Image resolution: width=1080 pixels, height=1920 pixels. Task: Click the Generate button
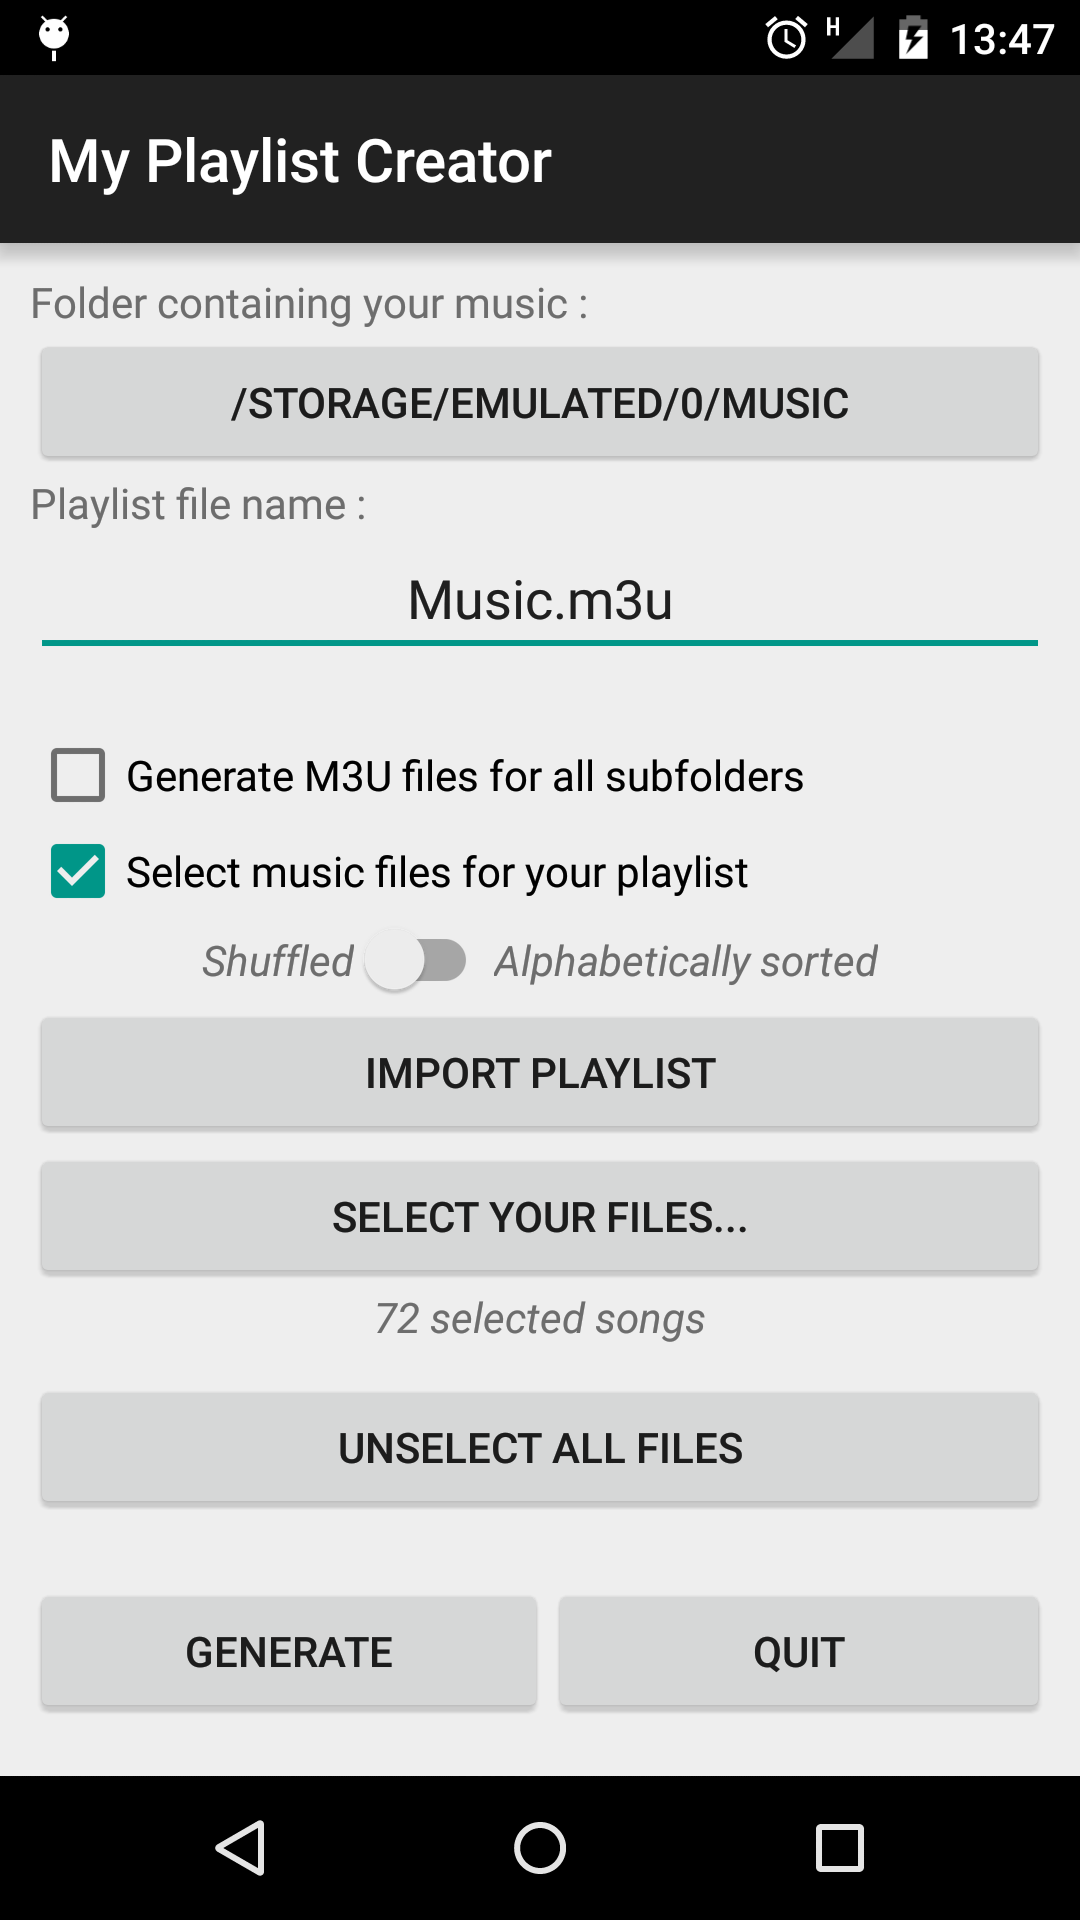[x=289, y=1652]
